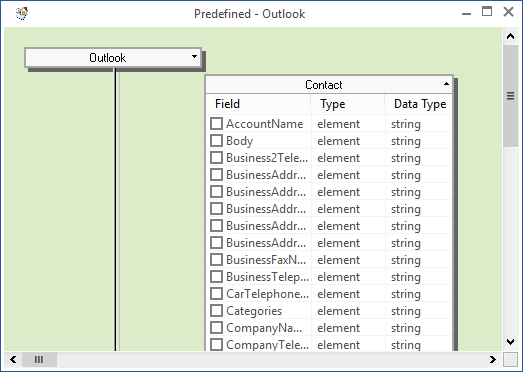
Task: Check the Body field checkbox
Action: 216,140
